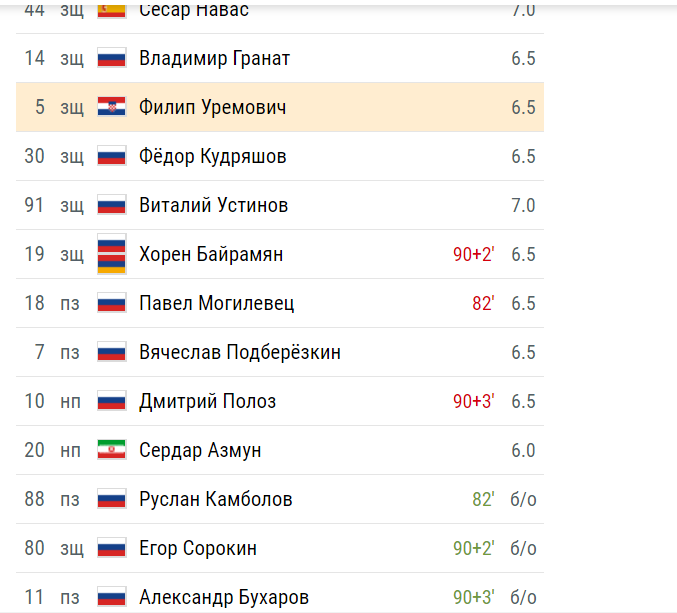Click the Armenian flag beside Хорен Байрамян
Image resolution: width=677 pixels, height=613 pixels.
pos(112,254)
